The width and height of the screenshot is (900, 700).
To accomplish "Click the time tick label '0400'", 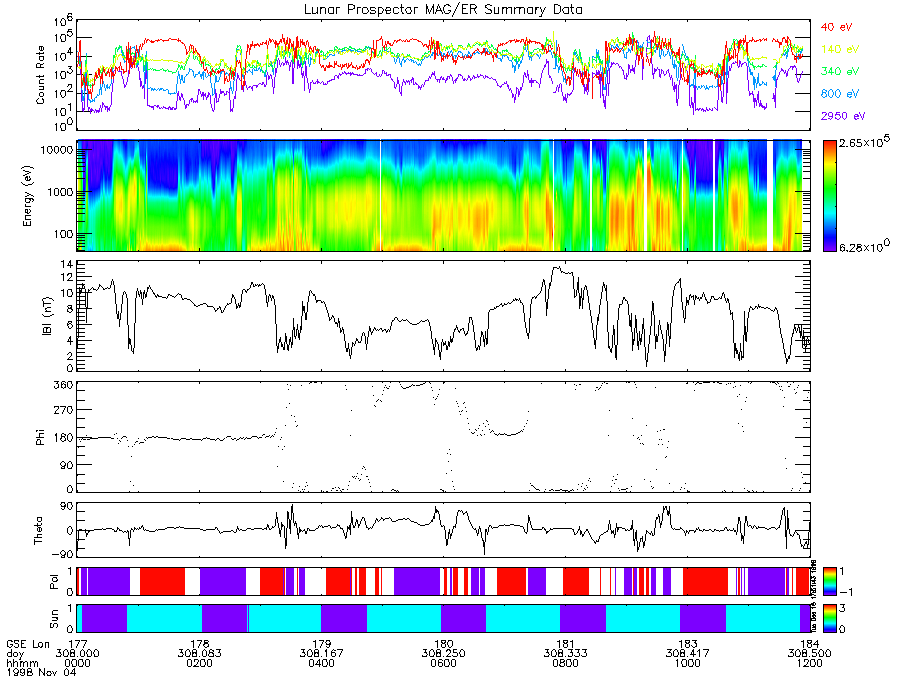I will click(x=321, y=663).
